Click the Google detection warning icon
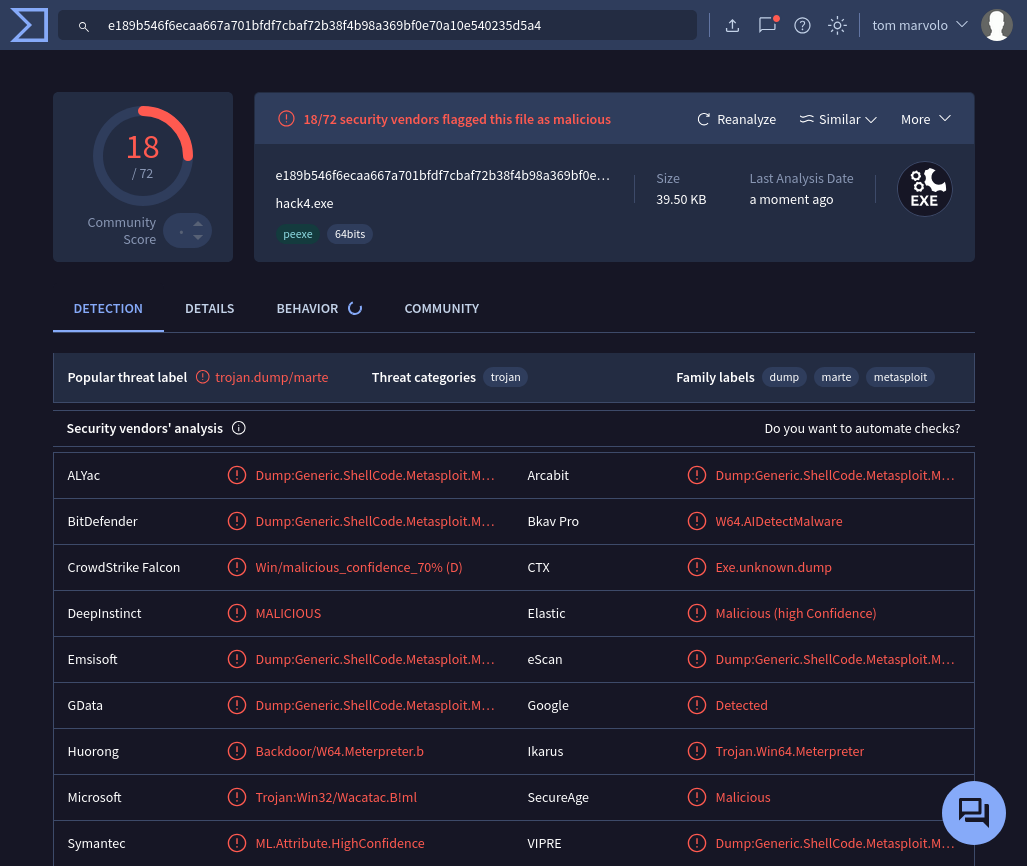1027x866 pixels. point(697,705)
